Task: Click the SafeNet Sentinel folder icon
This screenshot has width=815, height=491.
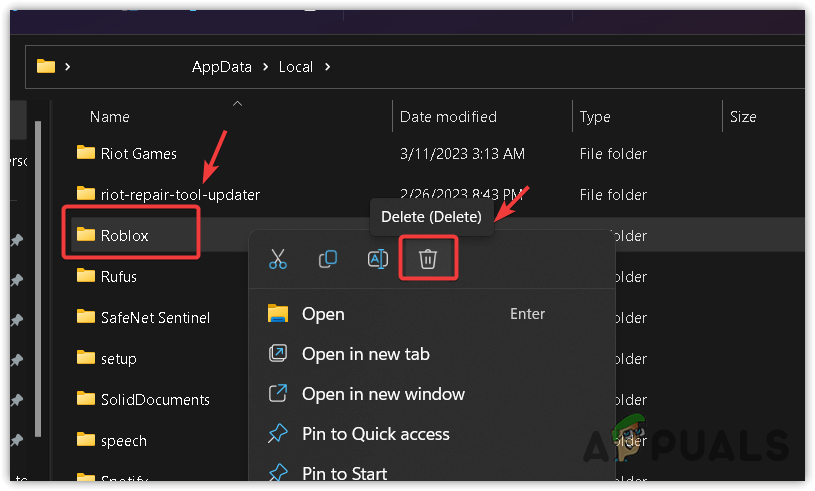Action: point(85,317)
